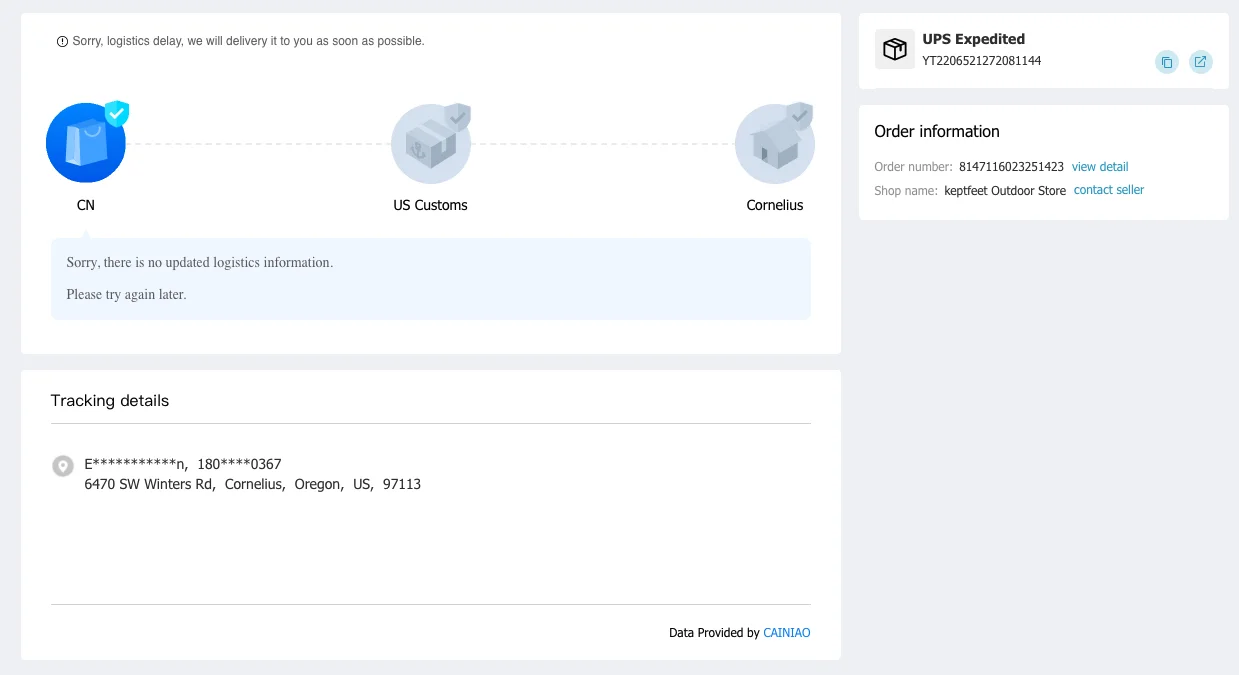Click the US Customs package stage icon
This screenshot has width=1239, height=675.
(x=430, y=144)
